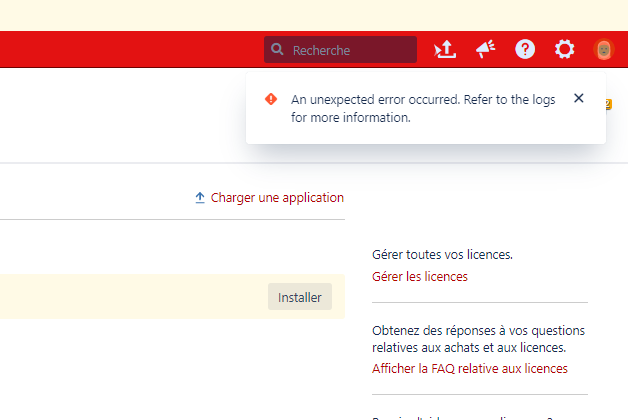628x420 pixels.
Task: Open the megaphone feedback icon
Action: (485, 50)
